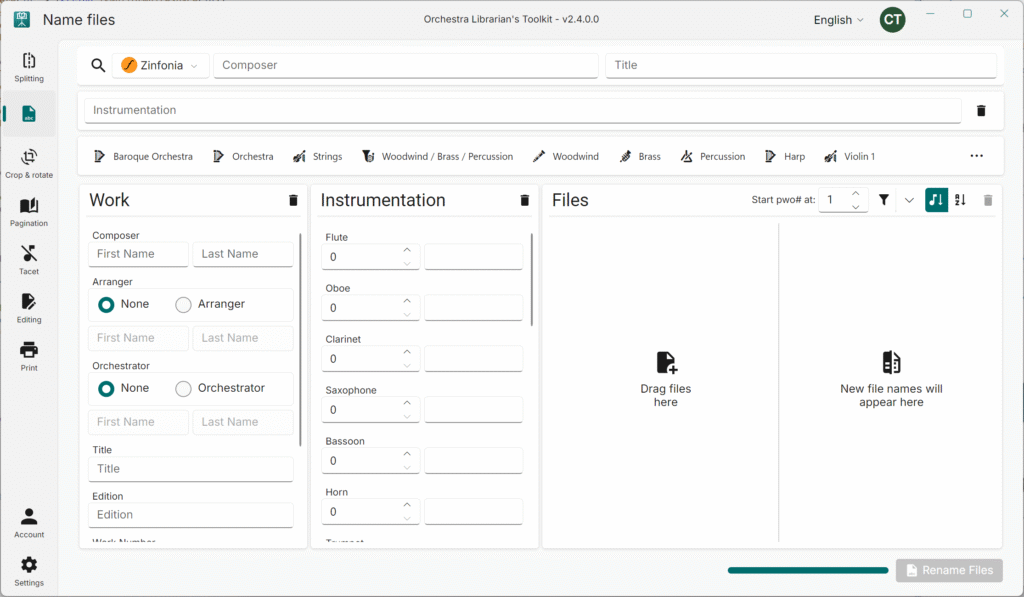This screenshot has width=1024, height=597.
Task: Click the trash icon in Work panel
Action: [293, 200]
